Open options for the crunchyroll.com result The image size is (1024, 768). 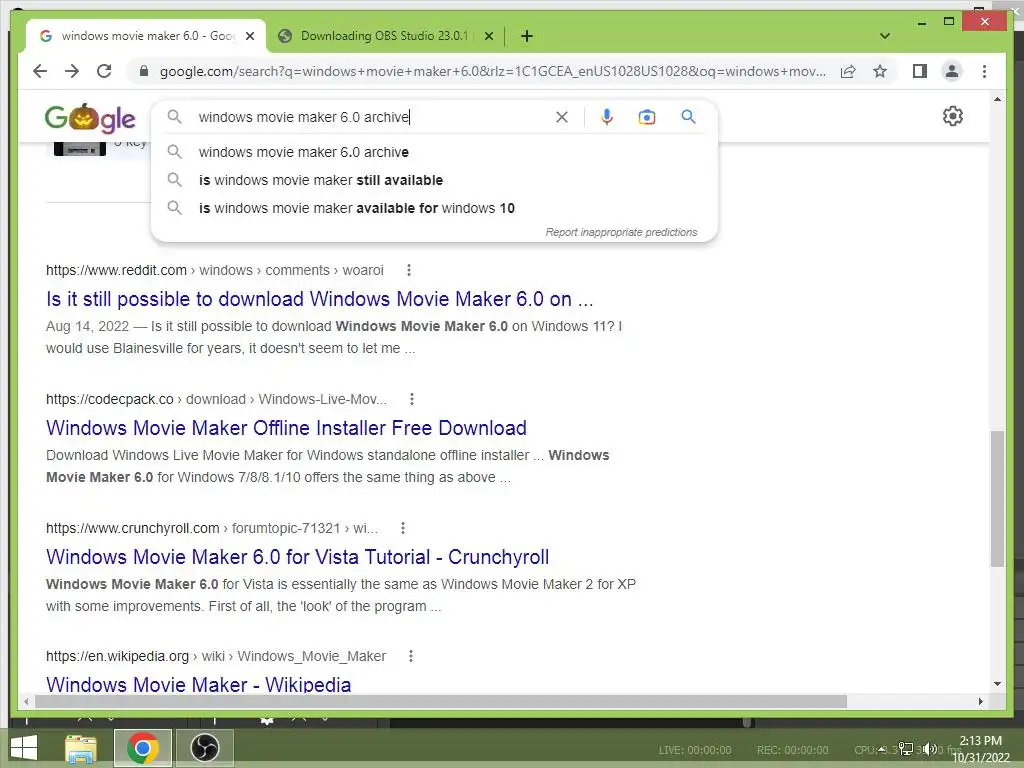(x=403, y=528)
